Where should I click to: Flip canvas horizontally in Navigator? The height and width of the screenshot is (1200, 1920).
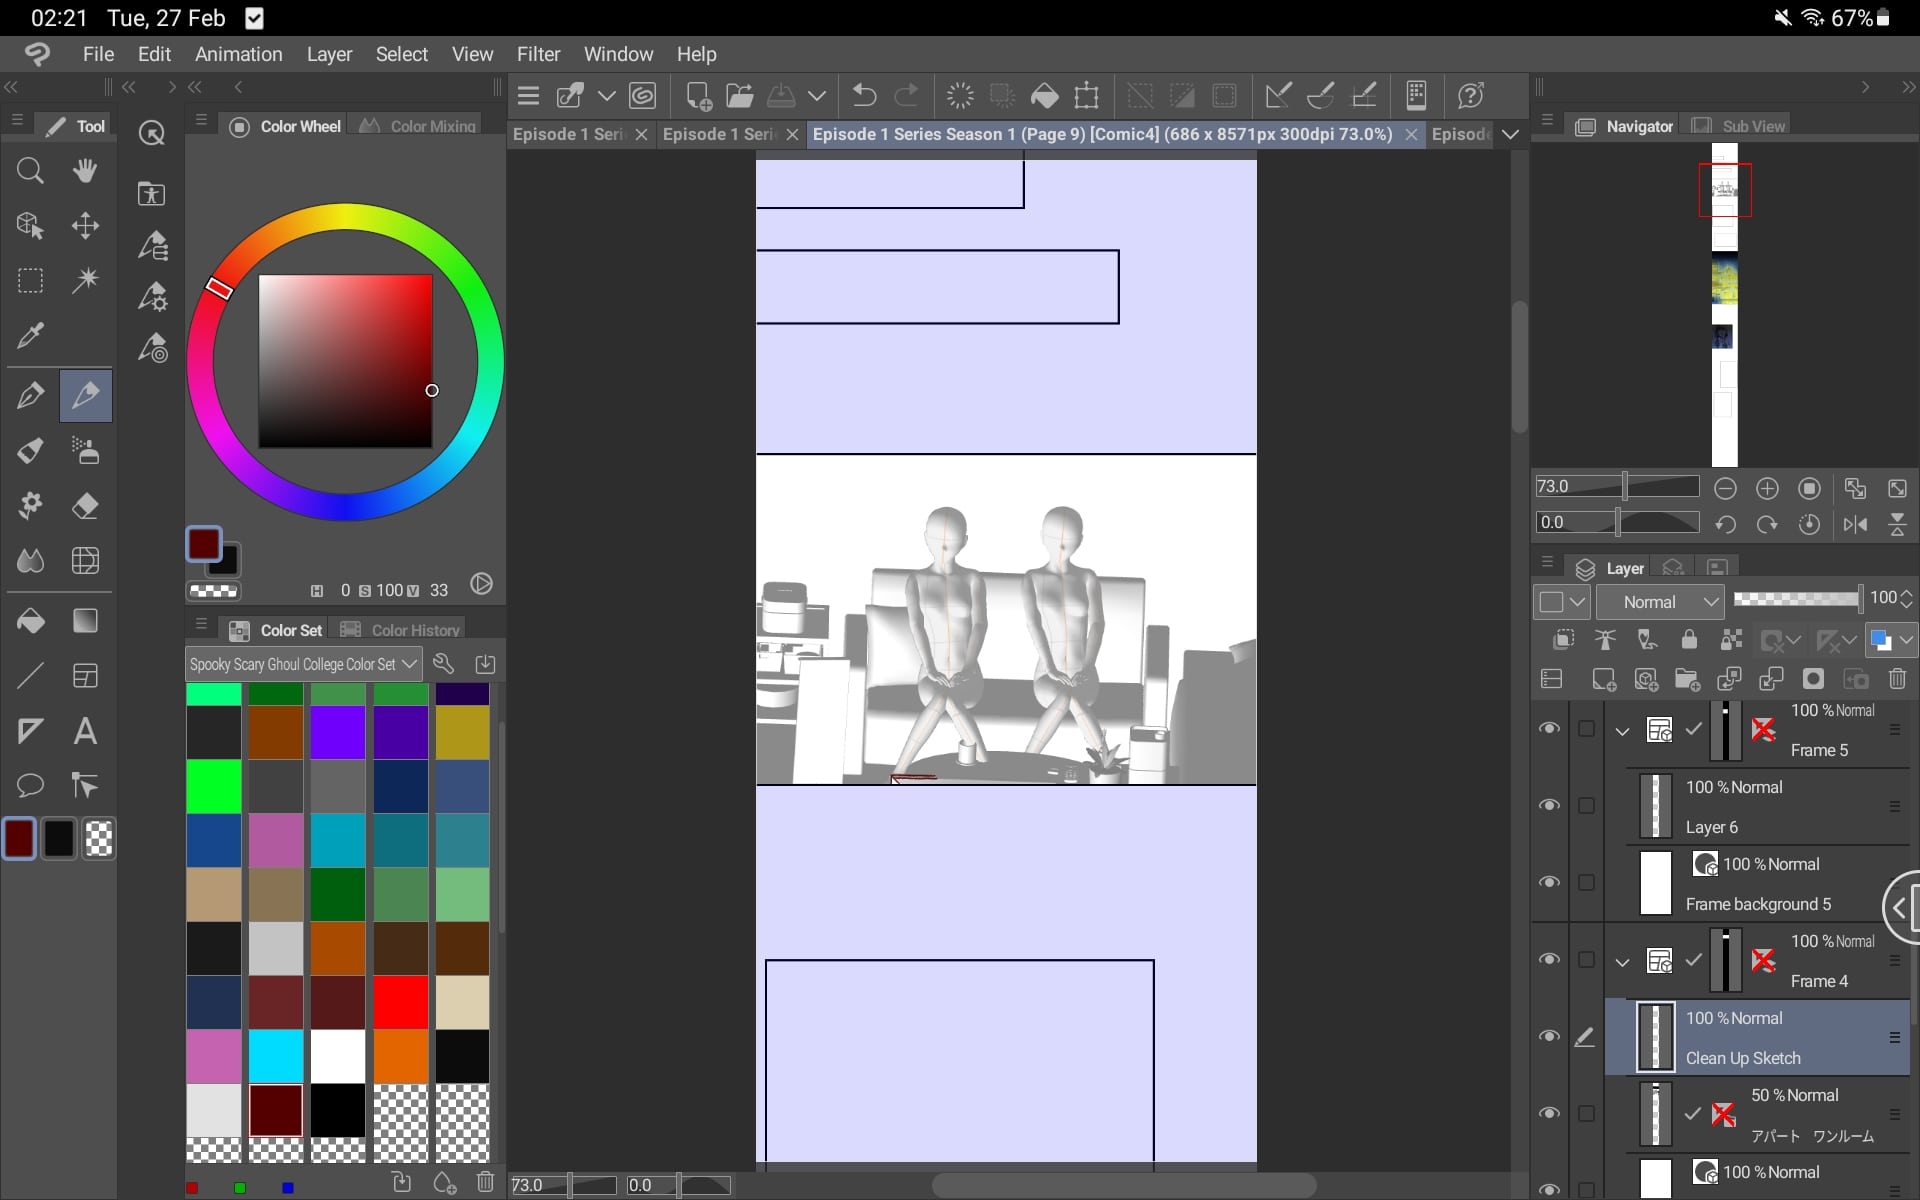click(x=1855, y=524)
